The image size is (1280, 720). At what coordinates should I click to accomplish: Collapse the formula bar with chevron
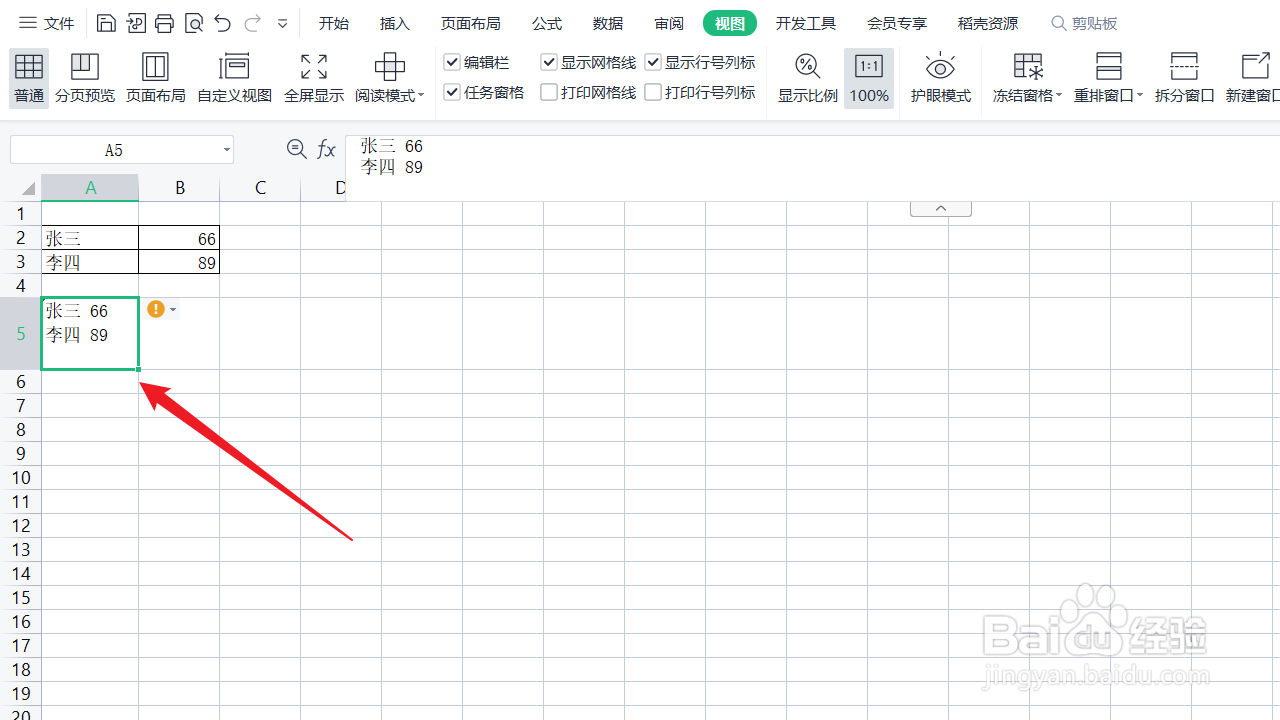pyautogui.click(x=941, y=208)
